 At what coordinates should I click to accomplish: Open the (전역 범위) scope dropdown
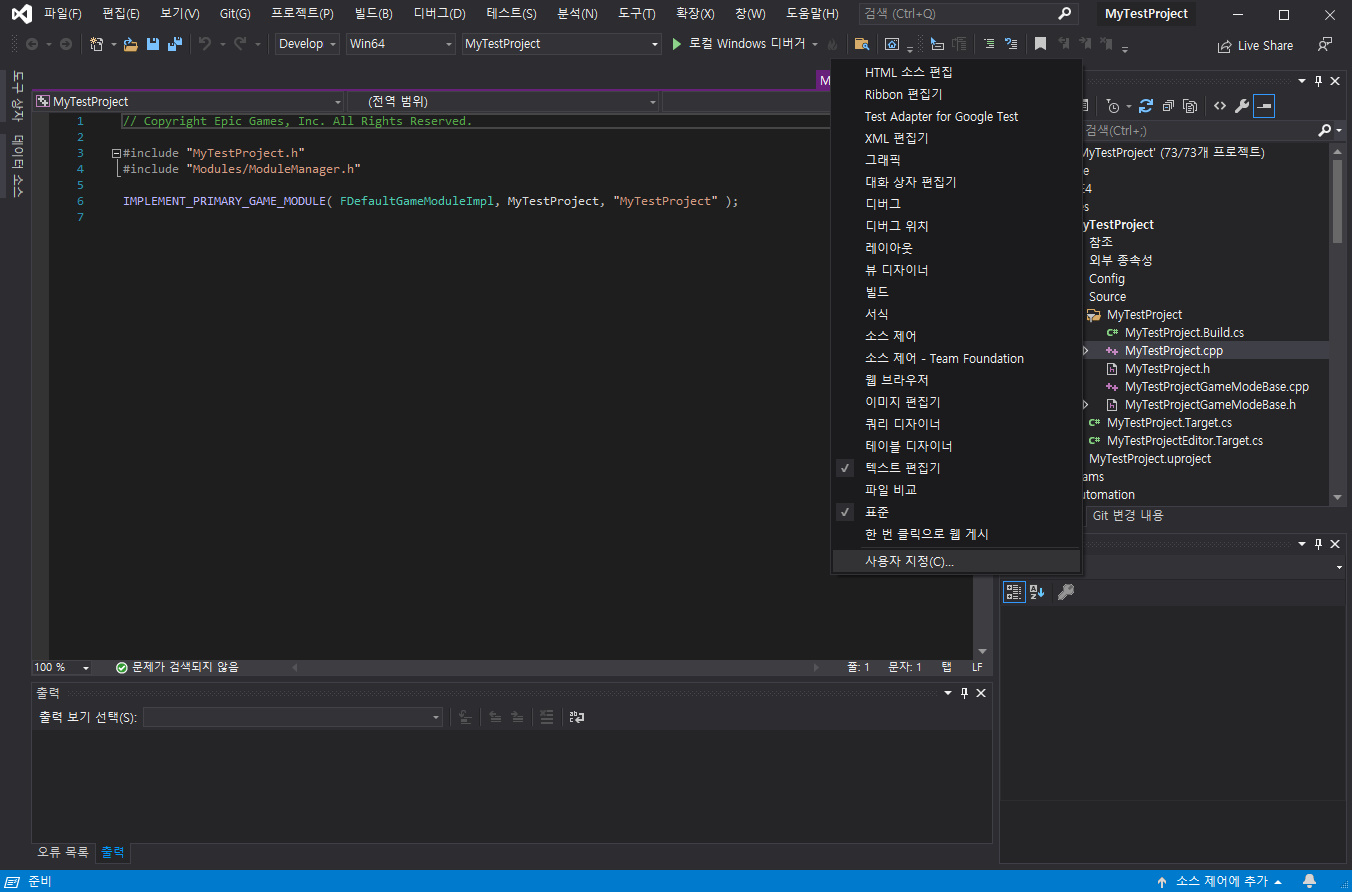503,101
